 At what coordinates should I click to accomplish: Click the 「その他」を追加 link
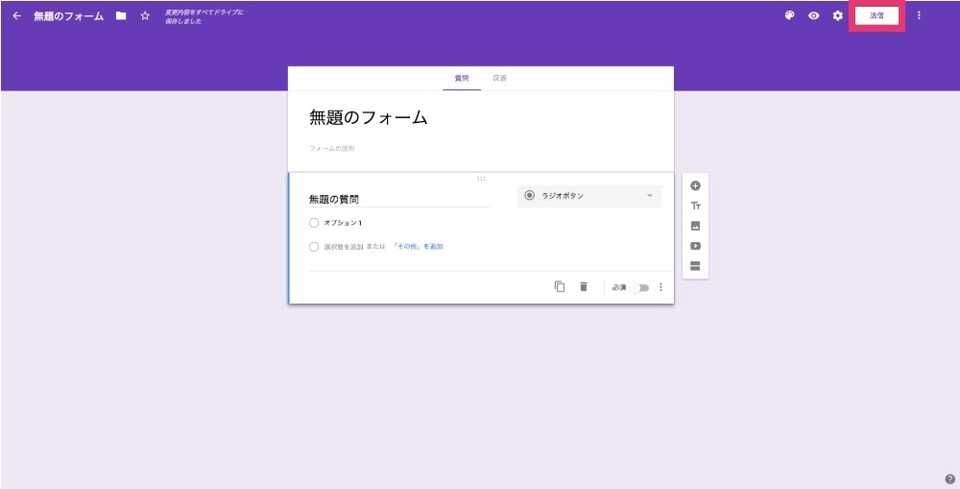click(418, 247)
